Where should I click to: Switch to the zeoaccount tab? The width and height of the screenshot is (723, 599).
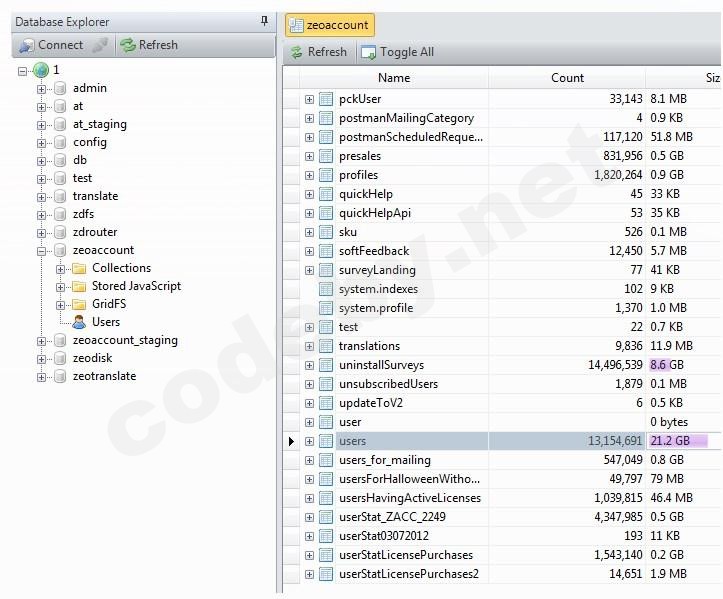[x=330, y=25]
